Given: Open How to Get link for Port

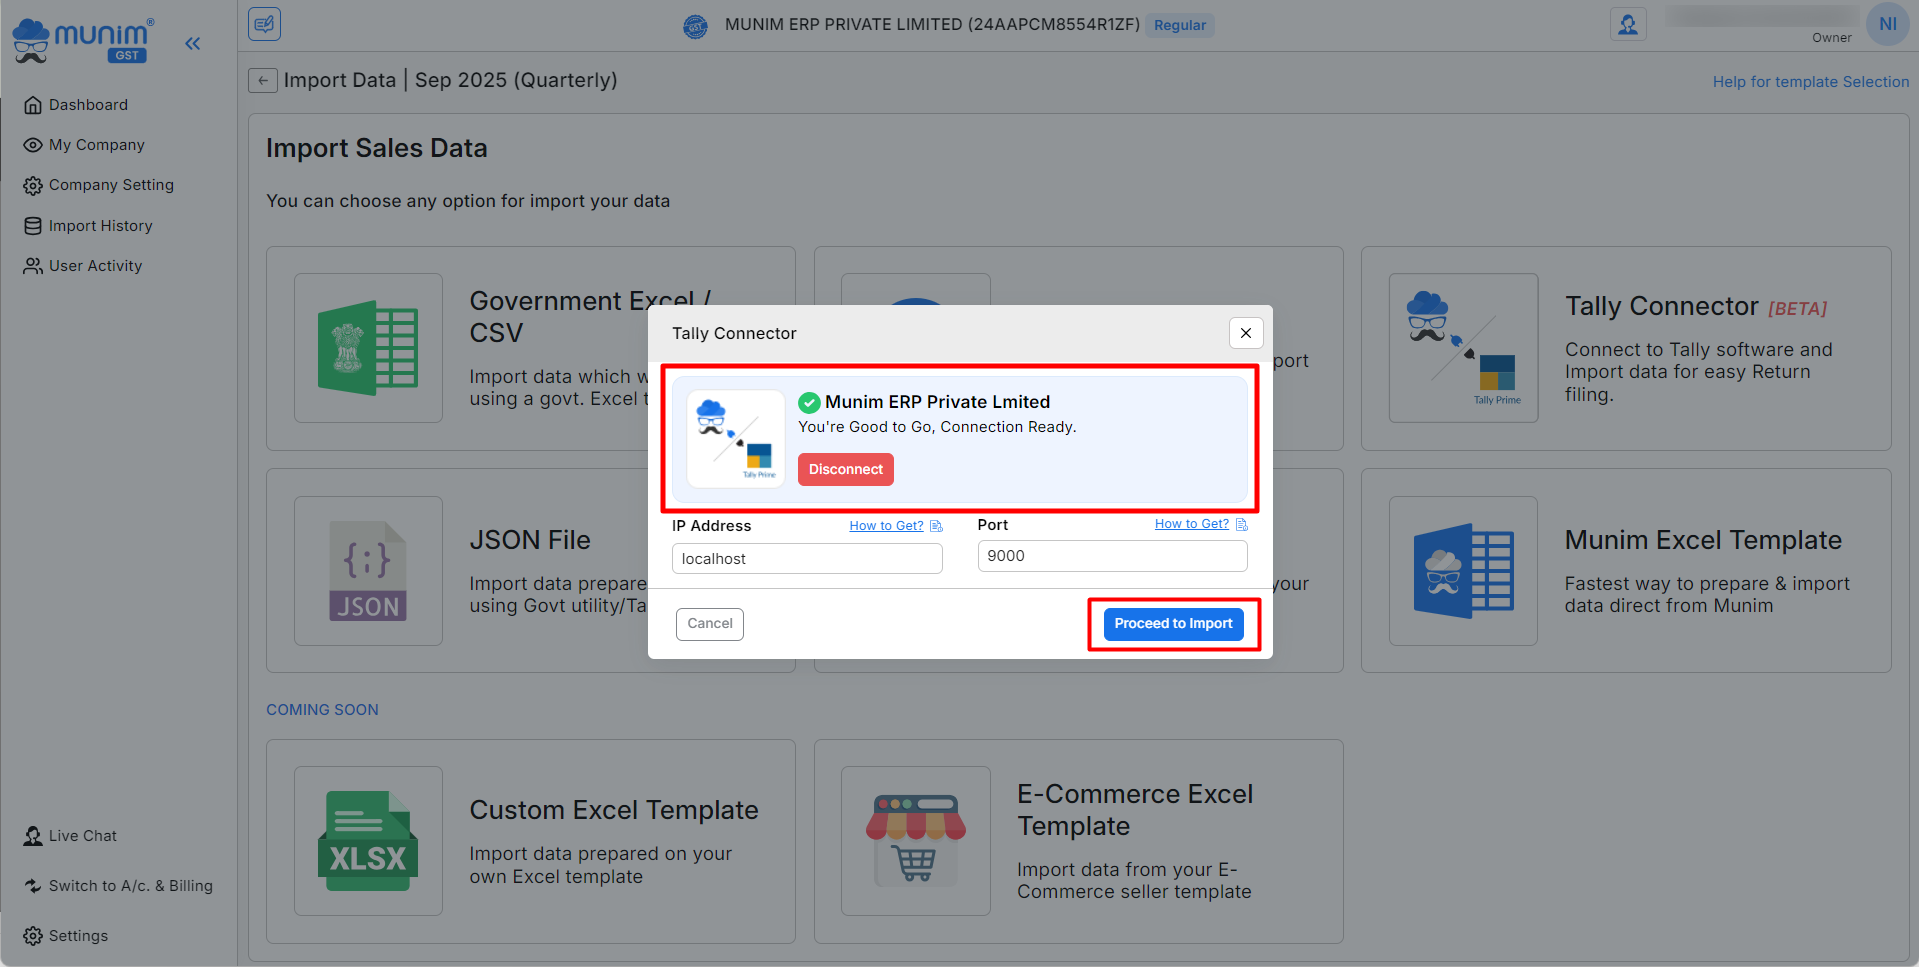Looking at the screenshot, I should (1191, 524).
